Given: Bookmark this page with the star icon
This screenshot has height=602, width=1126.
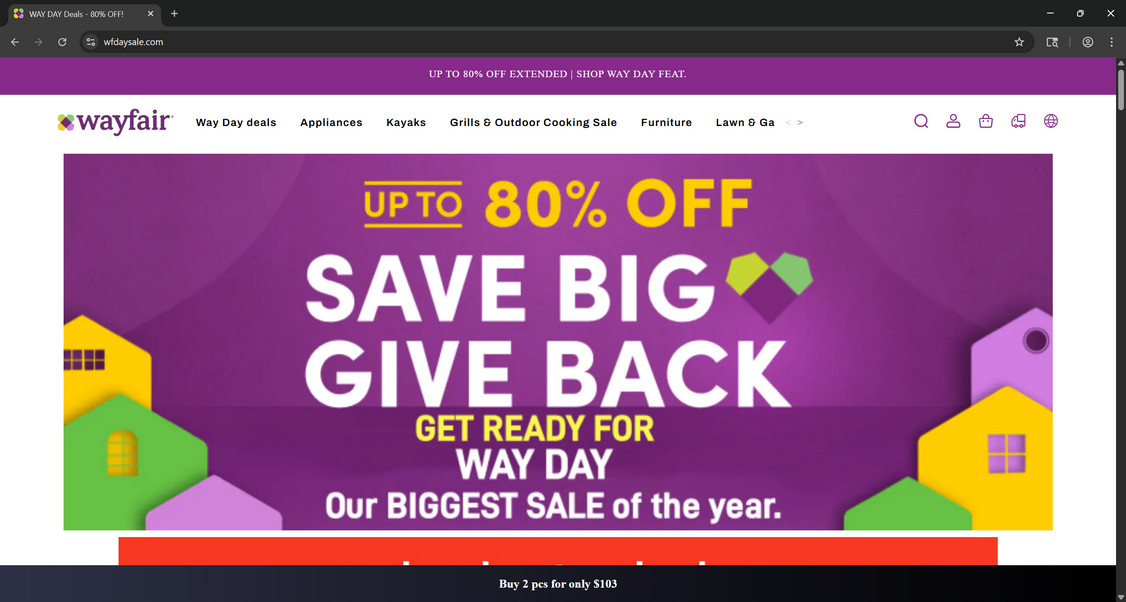Looking at the screenshot, I should (1019, 42).
